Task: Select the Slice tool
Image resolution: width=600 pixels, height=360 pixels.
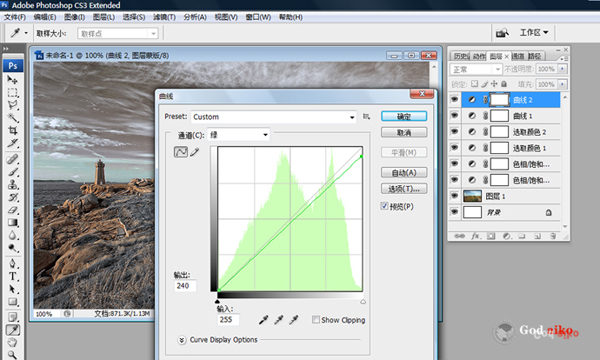Action: pyautogui.click(x=12, y=143)
